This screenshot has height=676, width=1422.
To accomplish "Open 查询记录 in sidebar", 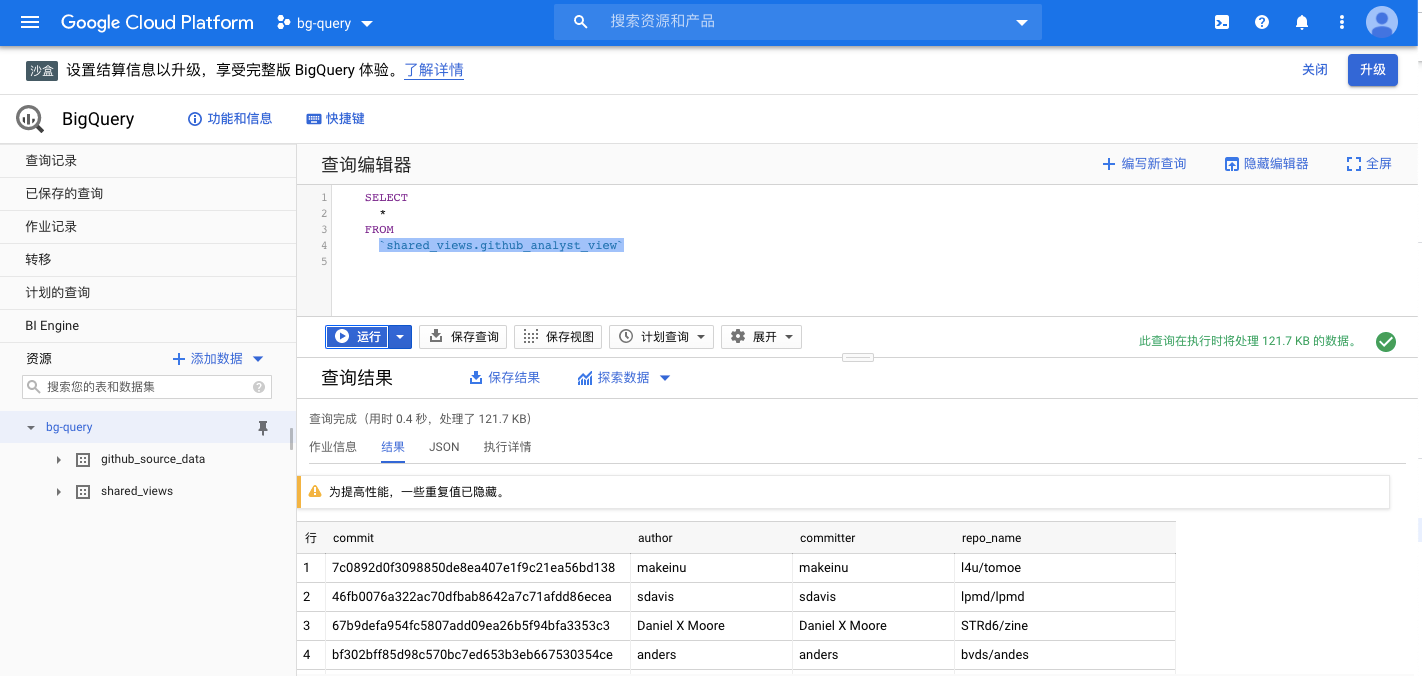I will click(x=148, y=161).
